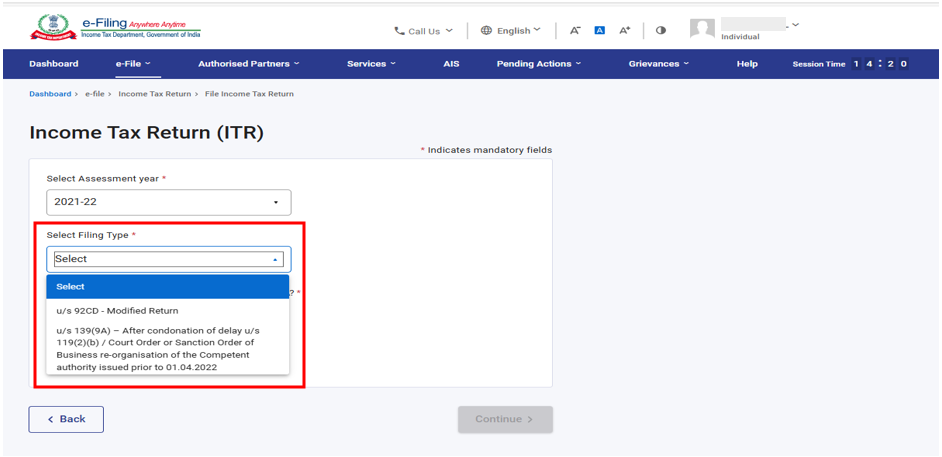Screen dimensions: 942x457
Task: Pick the highlighted Select placeholder option
Action: (168, 287)
